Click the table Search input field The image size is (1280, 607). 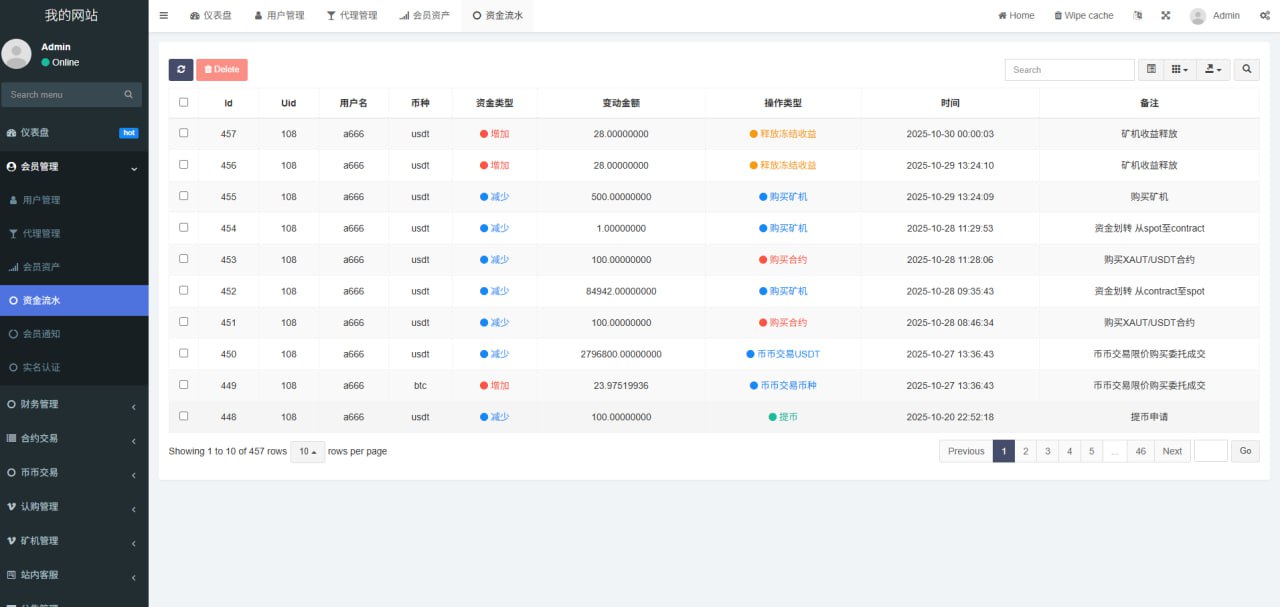pyautogui.click(x=1069, y=70)
